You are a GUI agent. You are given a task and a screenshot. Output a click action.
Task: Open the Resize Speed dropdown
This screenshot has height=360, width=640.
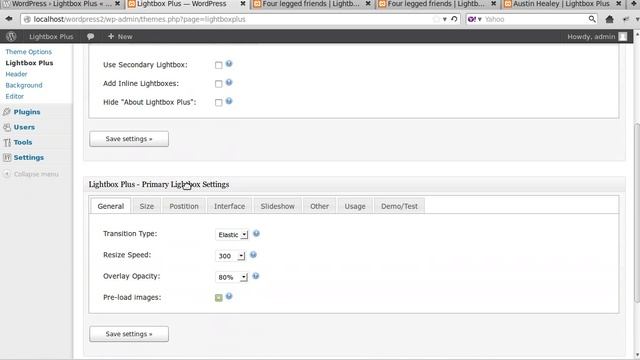(230, 256)
